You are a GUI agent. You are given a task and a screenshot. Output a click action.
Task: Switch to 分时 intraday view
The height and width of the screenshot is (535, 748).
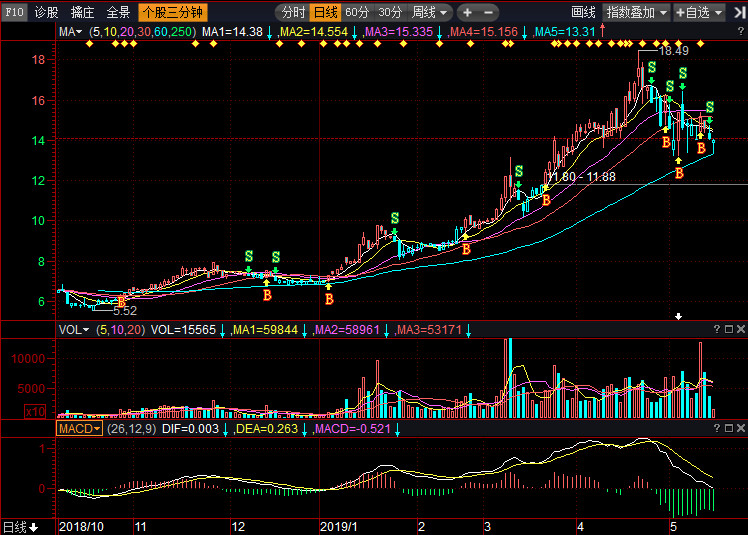click(x=292, y=13)
